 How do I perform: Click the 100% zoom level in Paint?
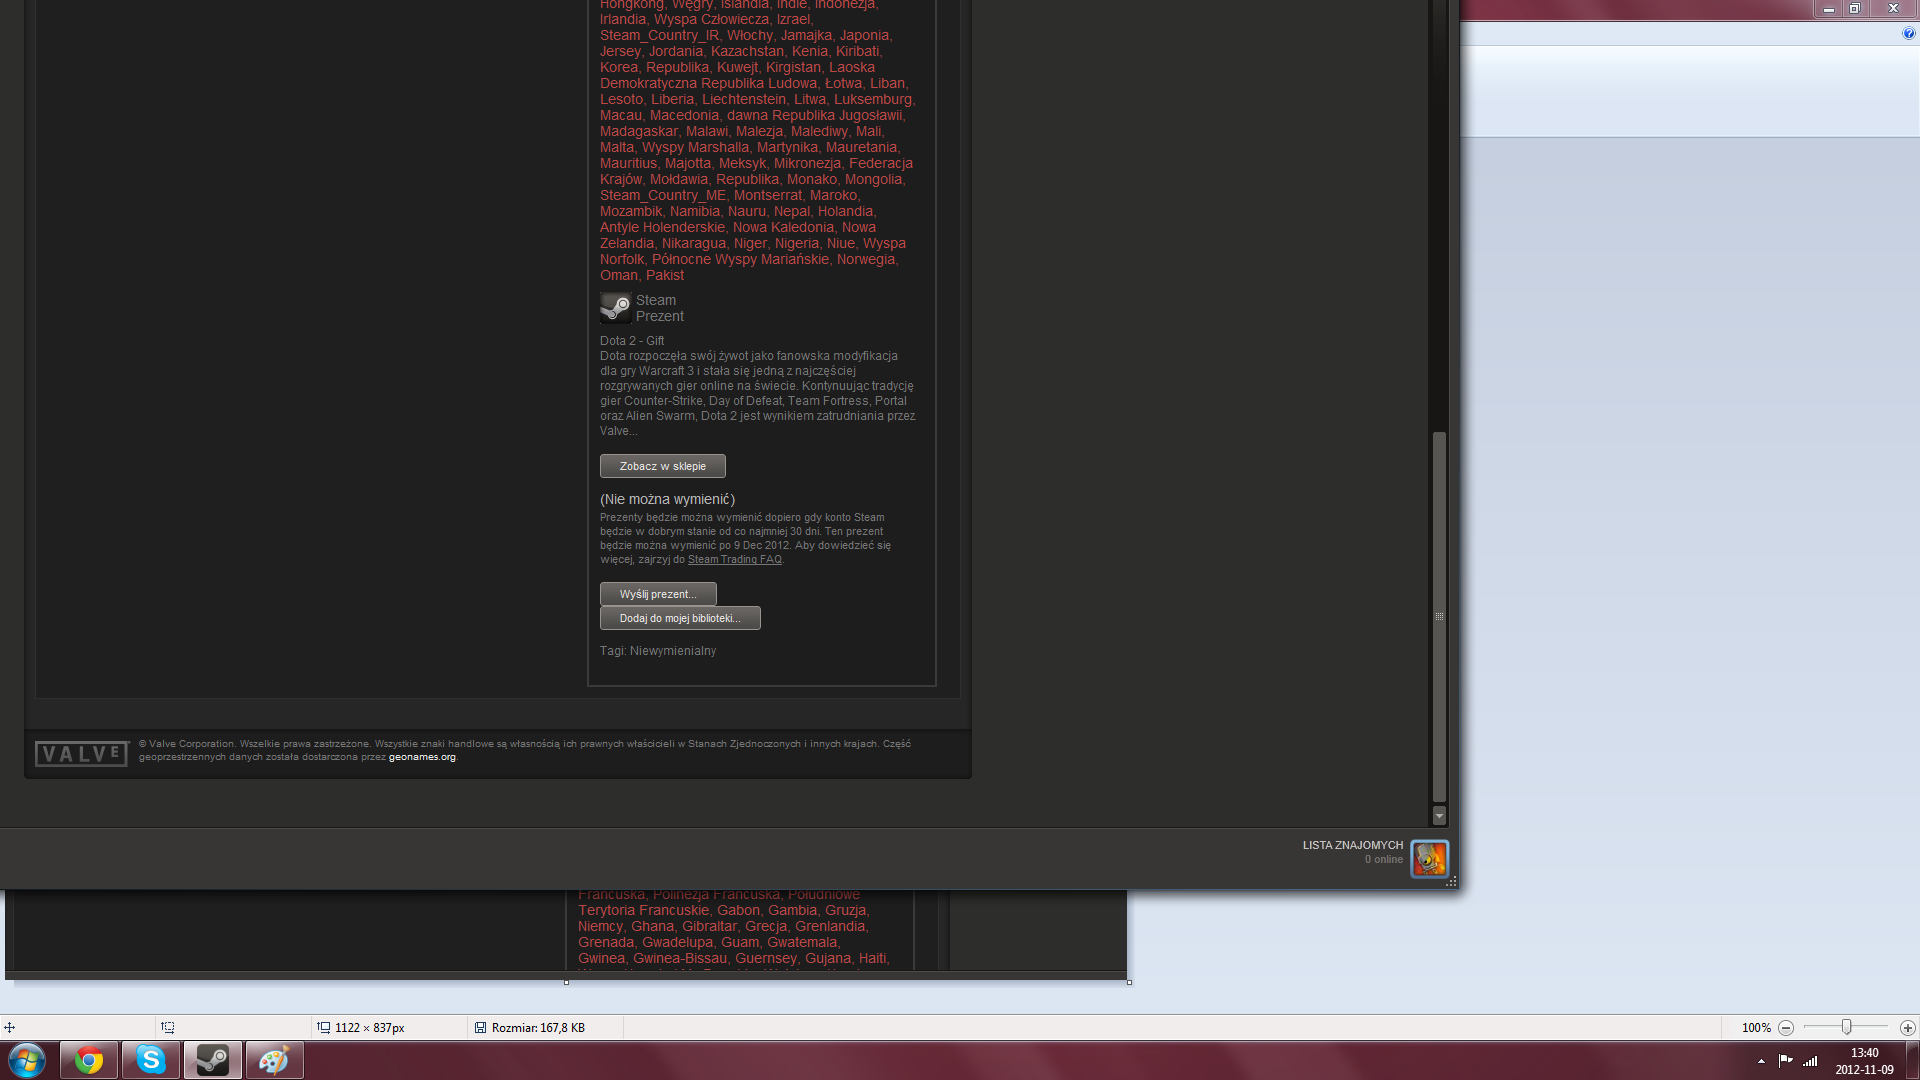[x=1756, y=1028]
